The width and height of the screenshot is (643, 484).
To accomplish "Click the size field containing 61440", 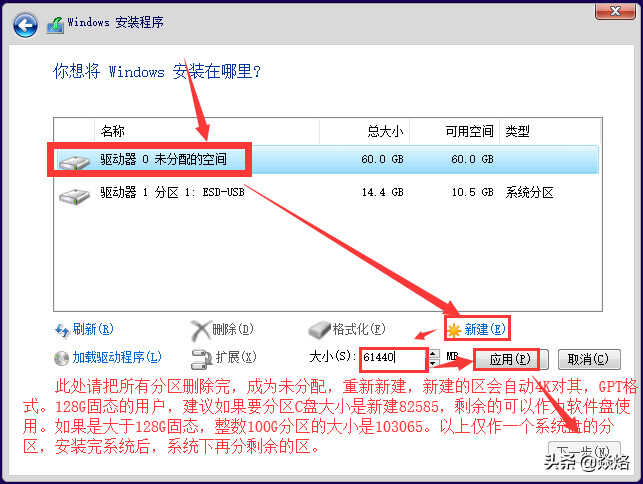I will (x=393, y=358).
